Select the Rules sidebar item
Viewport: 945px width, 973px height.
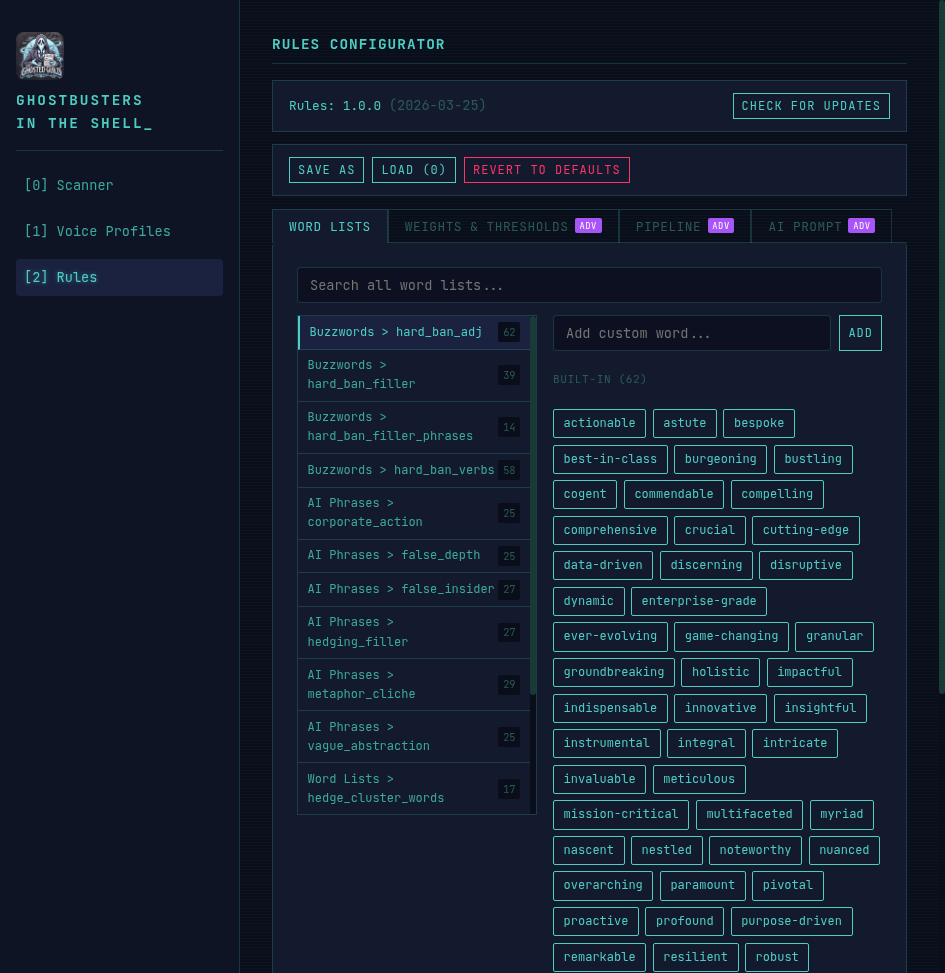(119, 277)
